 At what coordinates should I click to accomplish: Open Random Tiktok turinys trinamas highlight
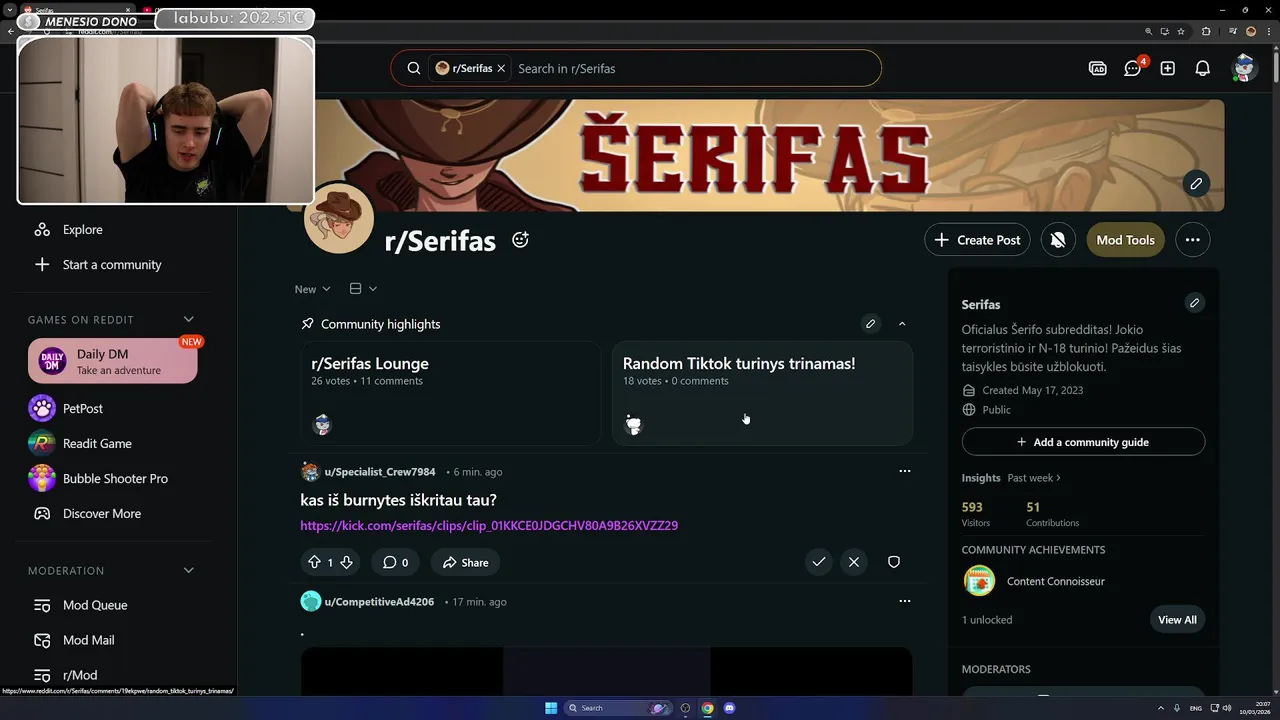point(762,393)
